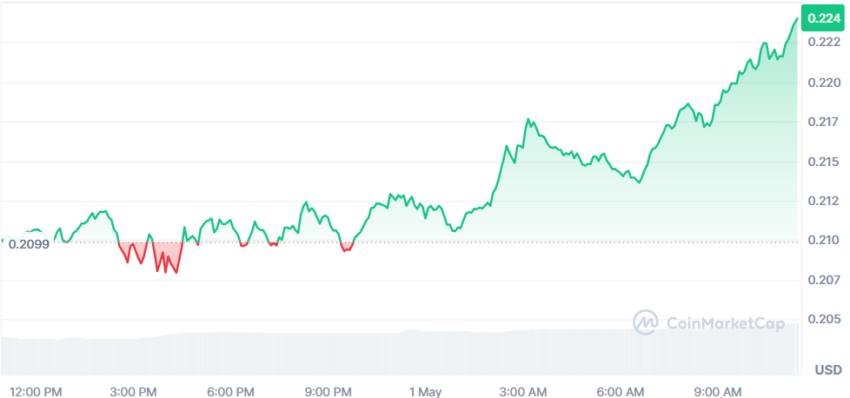The width and height of the screenshot is (850, 398).
Task: Click the CoinMarketCap watermark text
Action: pyautogui.click(x=725, y=324)
